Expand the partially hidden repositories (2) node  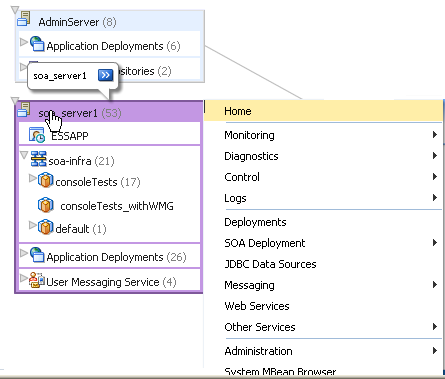coord(23,67)
